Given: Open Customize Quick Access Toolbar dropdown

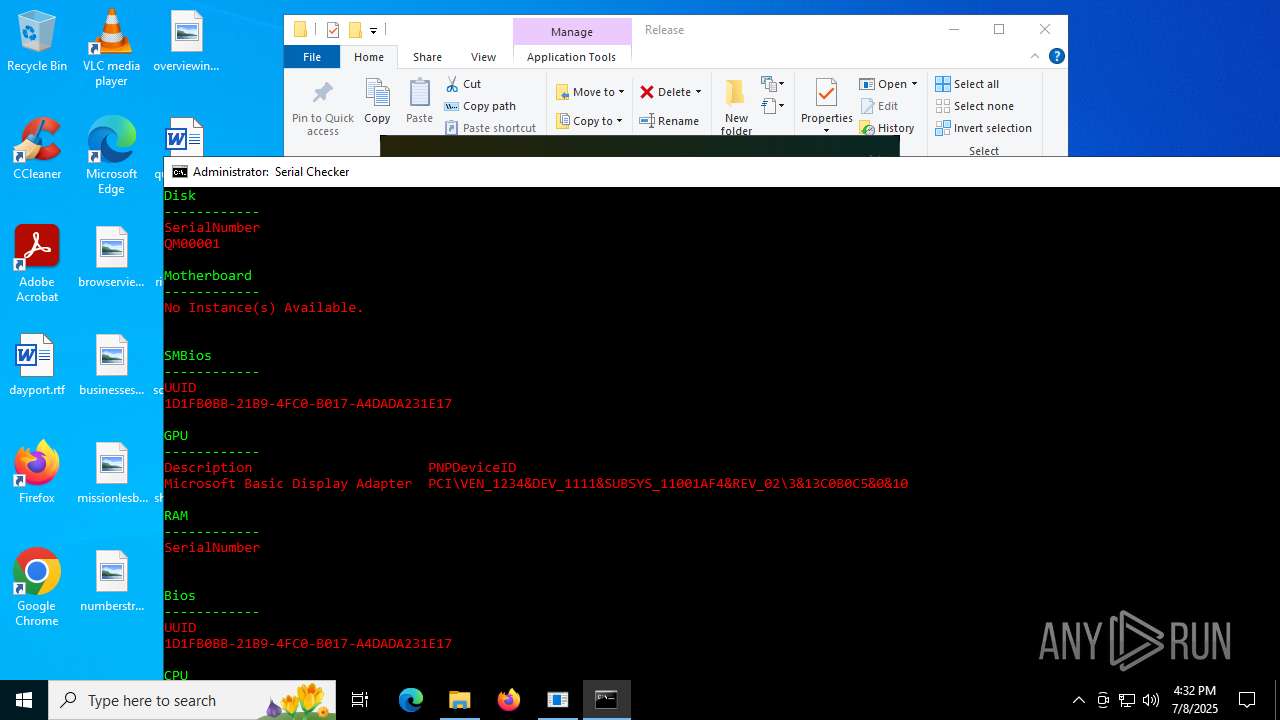Looking at the screenshot, I should (x=373, y=31).
